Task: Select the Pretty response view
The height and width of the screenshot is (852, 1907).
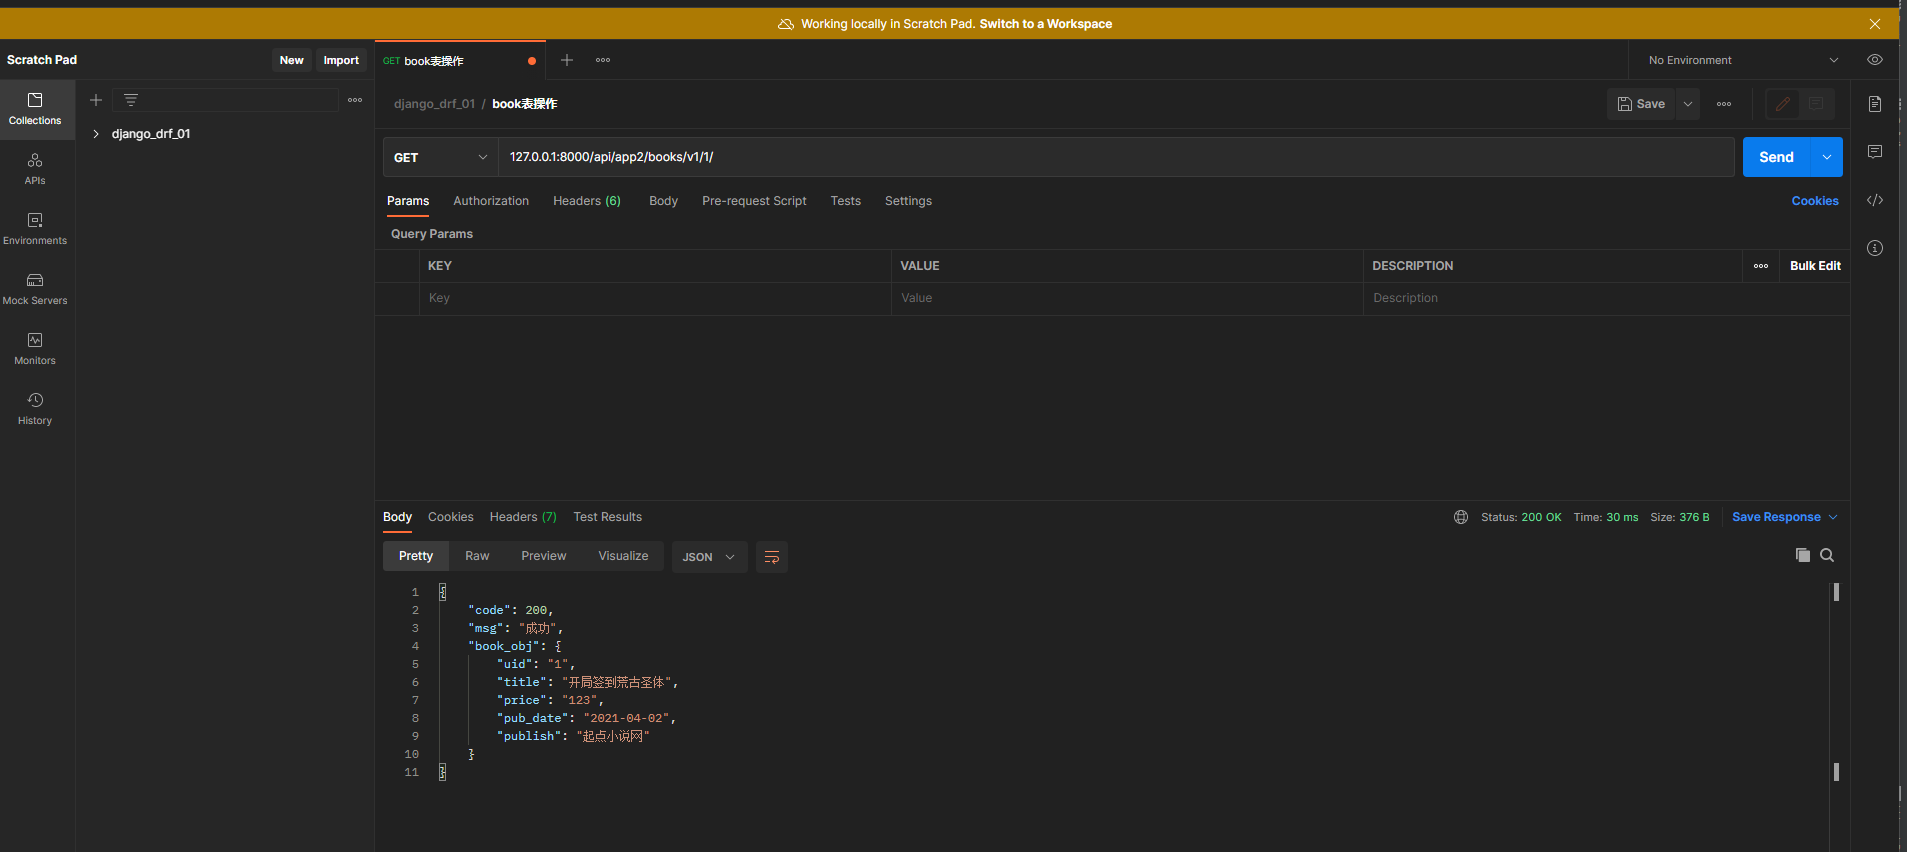Action: tap(416, 556)
